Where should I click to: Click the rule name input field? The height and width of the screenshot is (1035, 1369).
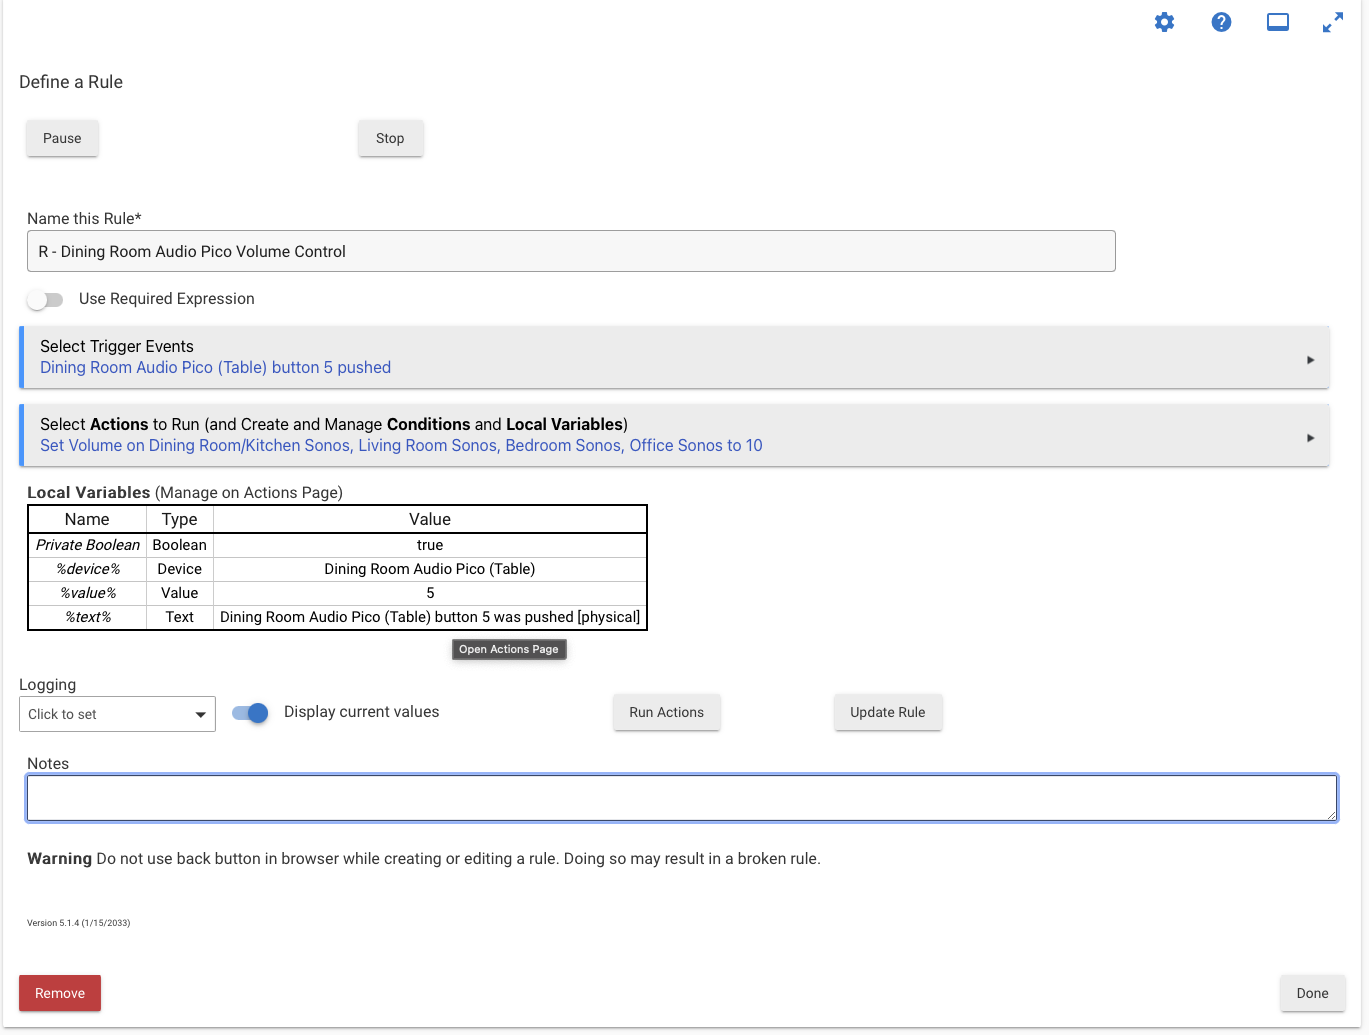coord(570,252)
